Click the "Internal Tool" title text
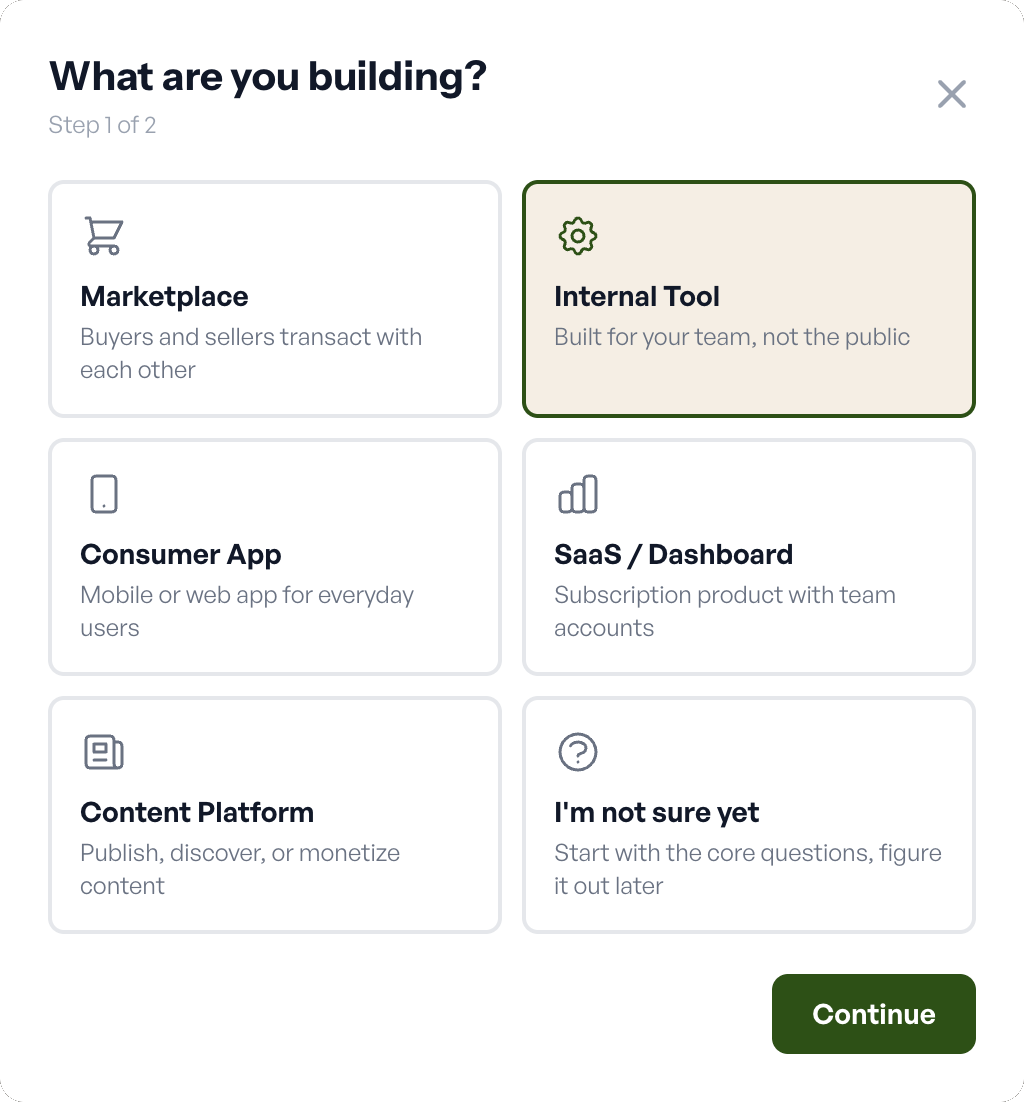This screenshot has width=1024, height=1102. click(x=637, y=297)
